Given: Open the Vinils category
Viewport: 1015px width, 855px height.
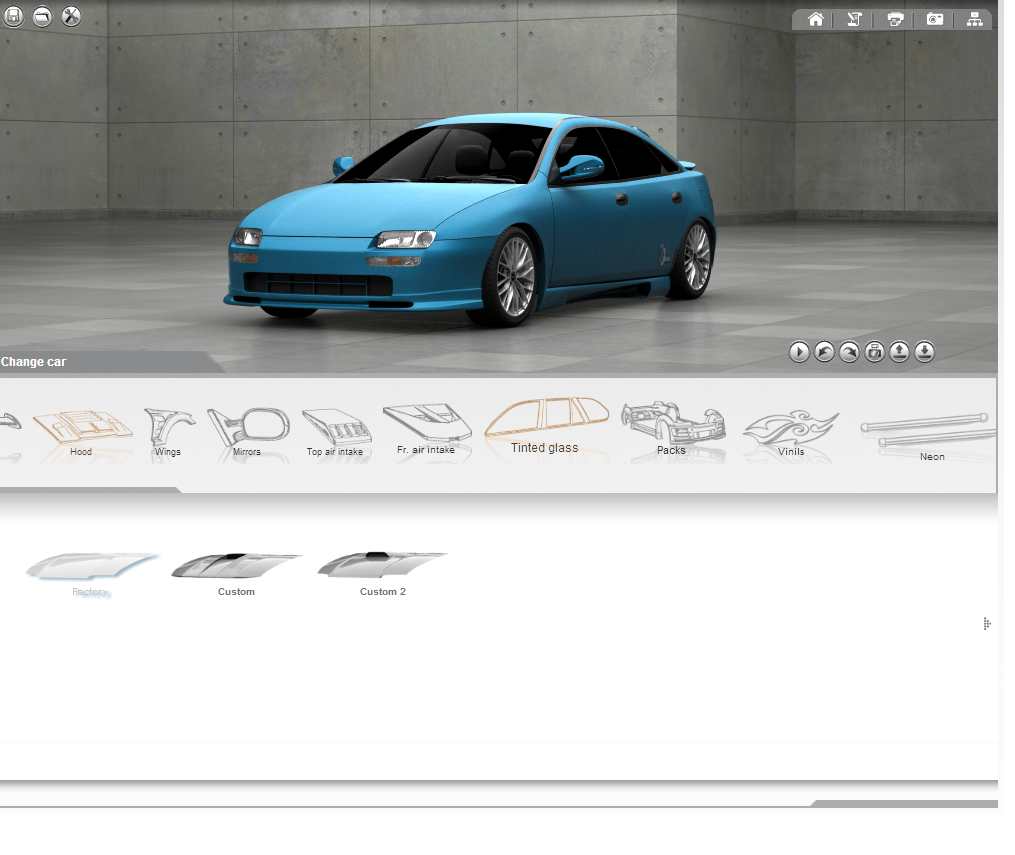Looking at the screenshot, I should coord(791,432).
